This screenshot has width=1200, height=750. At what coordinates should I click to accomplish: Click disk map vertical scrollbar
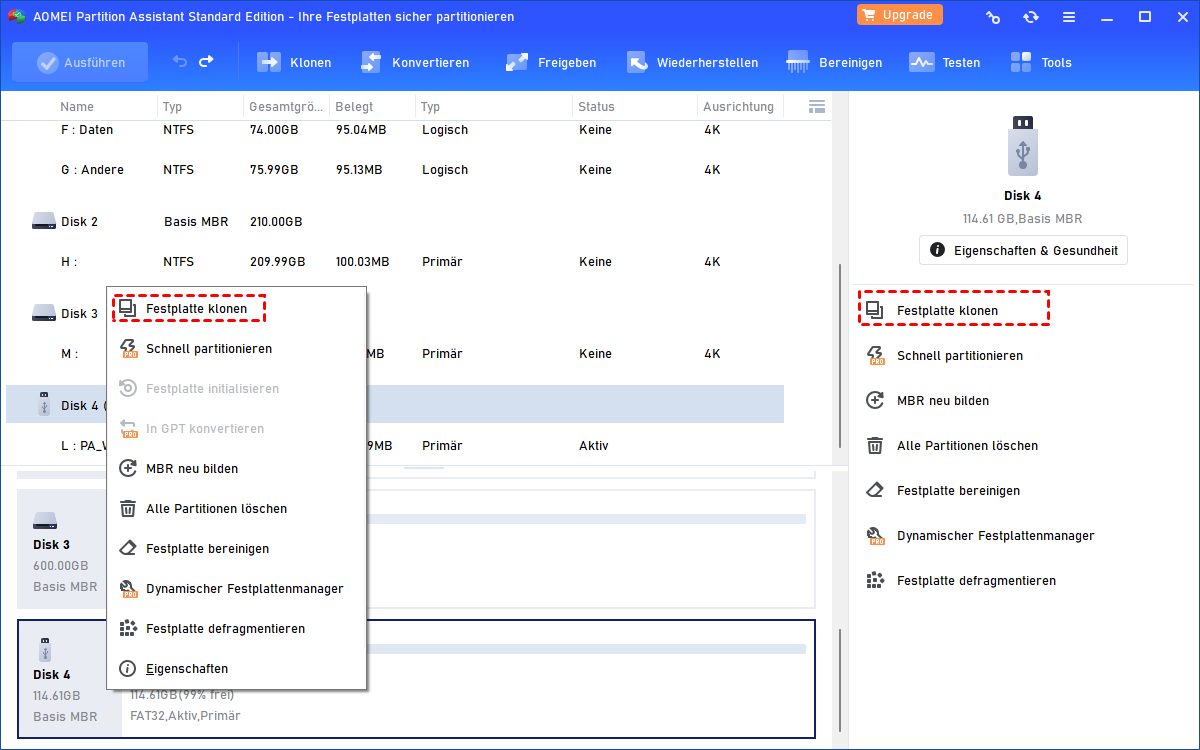pyautogui.click(x=840, y=680)
